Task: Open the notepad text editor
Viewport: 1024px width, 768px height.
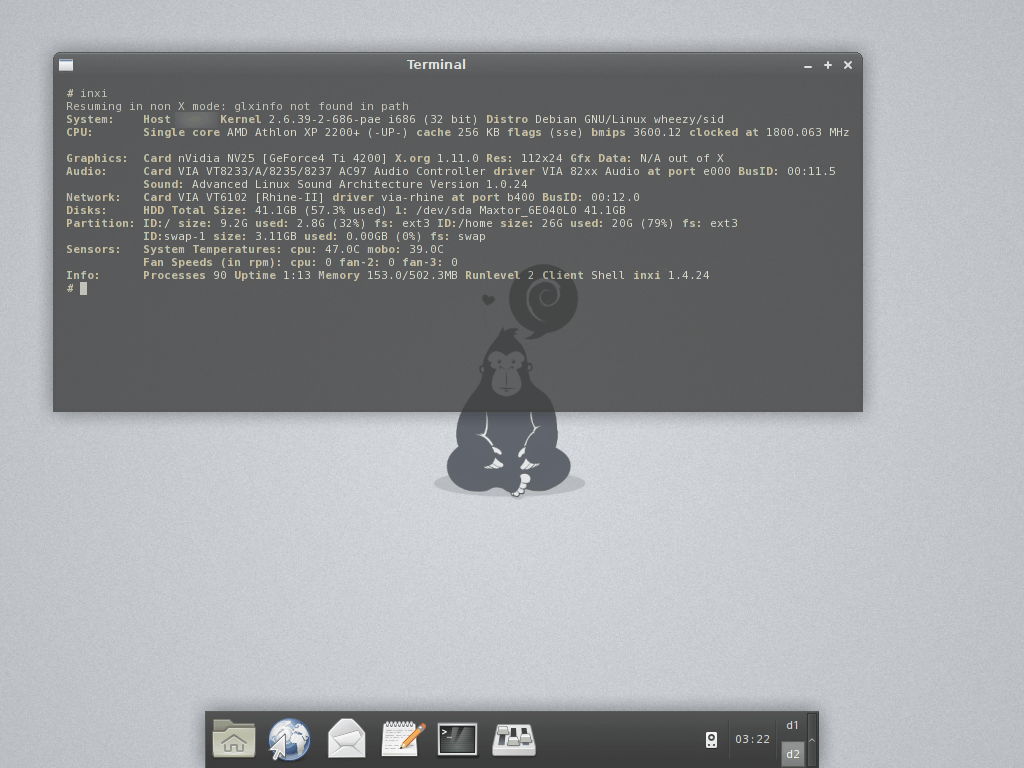Action: [401, 739]
